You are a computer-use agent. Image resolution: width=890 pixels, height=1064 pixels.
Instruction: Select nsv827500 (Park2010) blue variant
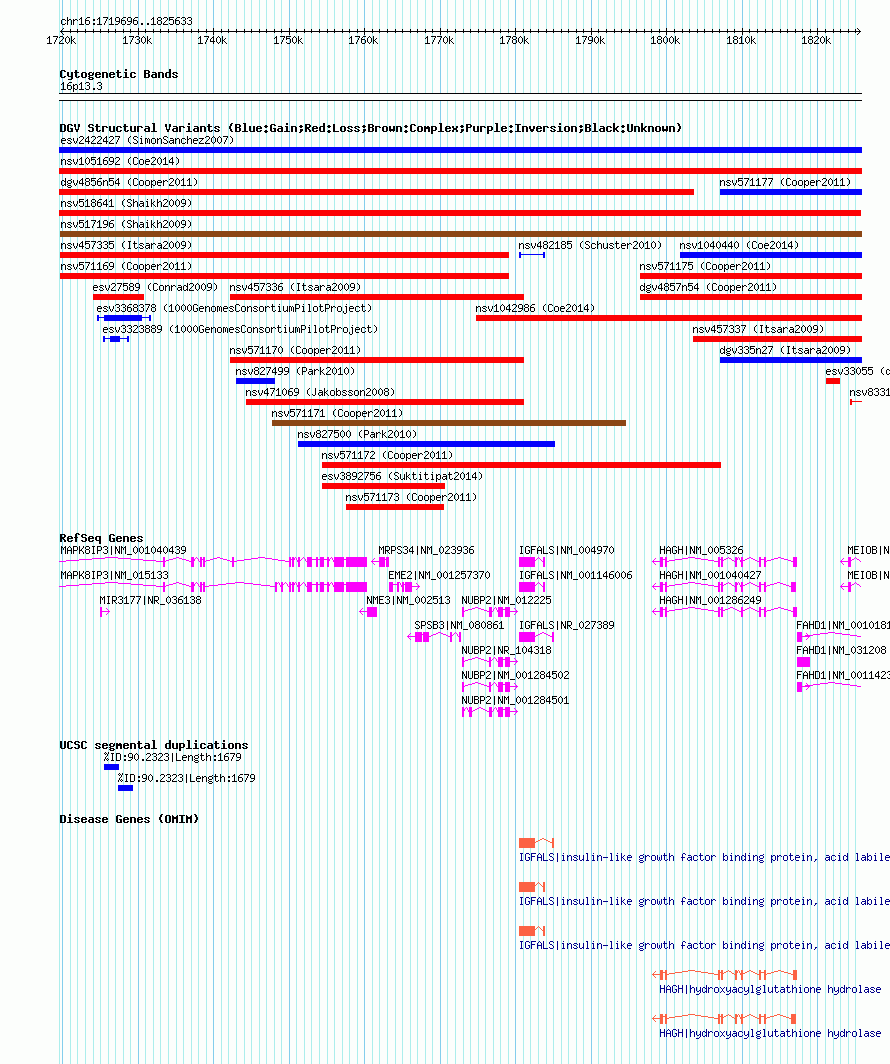pyautogui.click(x=426, y=444)
